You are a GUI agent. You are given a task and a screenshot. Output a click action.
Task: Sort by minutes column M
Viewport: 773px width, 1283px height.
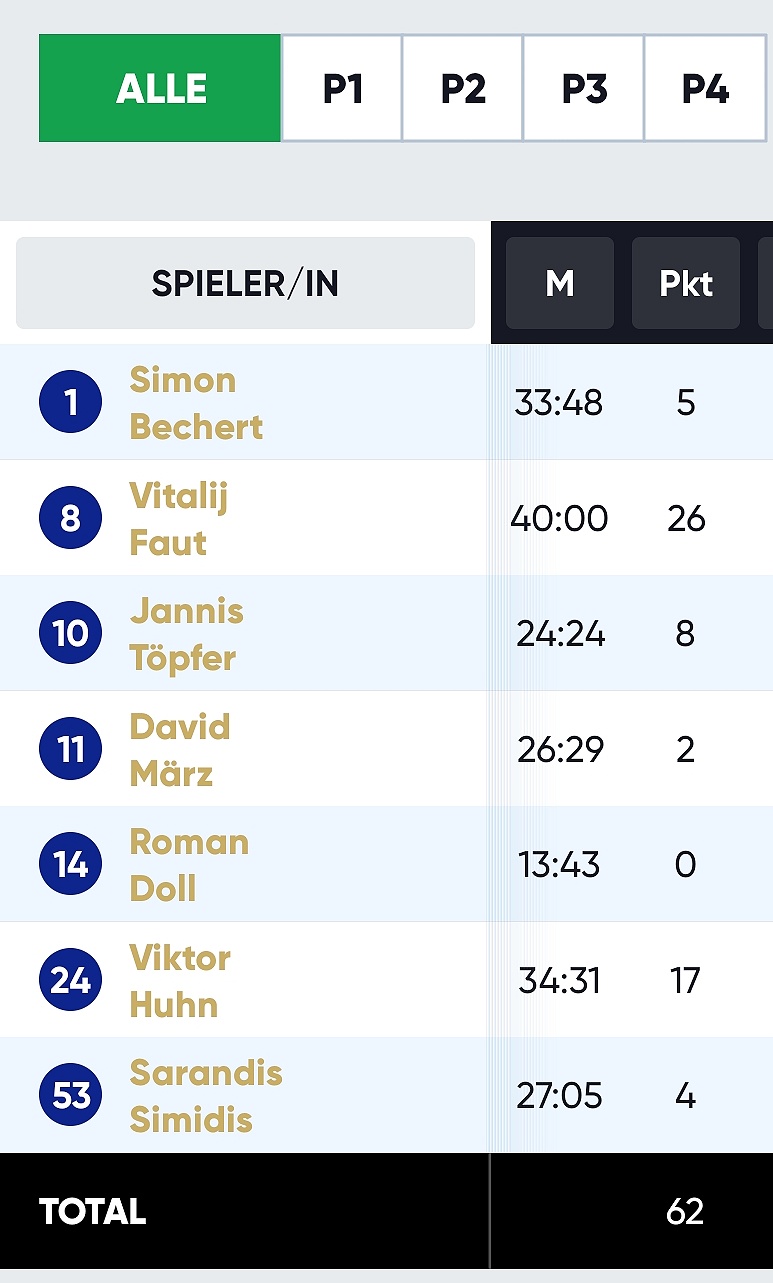pos(560,283)
